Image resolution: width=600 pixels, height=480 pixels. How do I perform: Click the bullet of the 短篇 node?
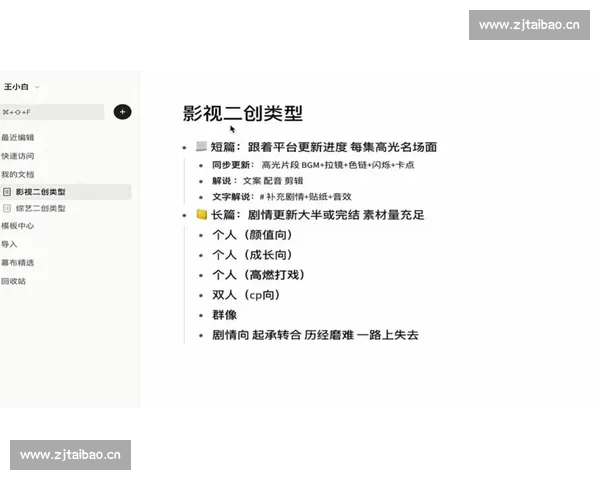184,147
